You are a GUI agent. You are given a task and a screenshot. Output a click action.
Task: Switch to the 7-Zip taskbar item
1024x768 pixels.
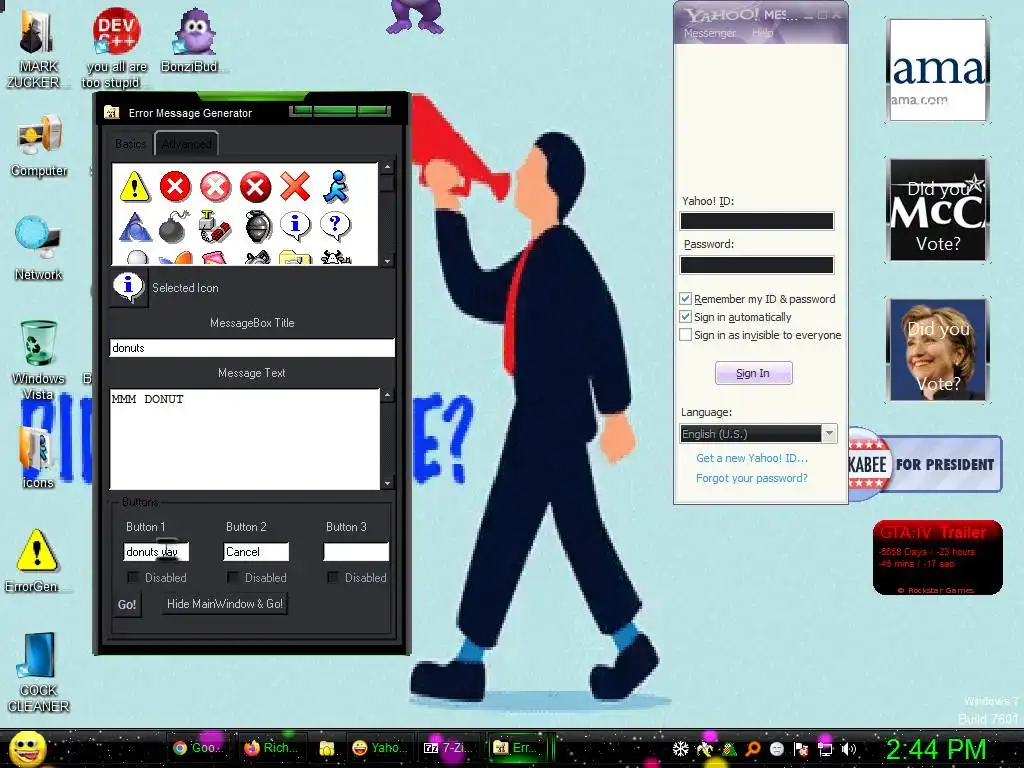(x=447, y=748)
